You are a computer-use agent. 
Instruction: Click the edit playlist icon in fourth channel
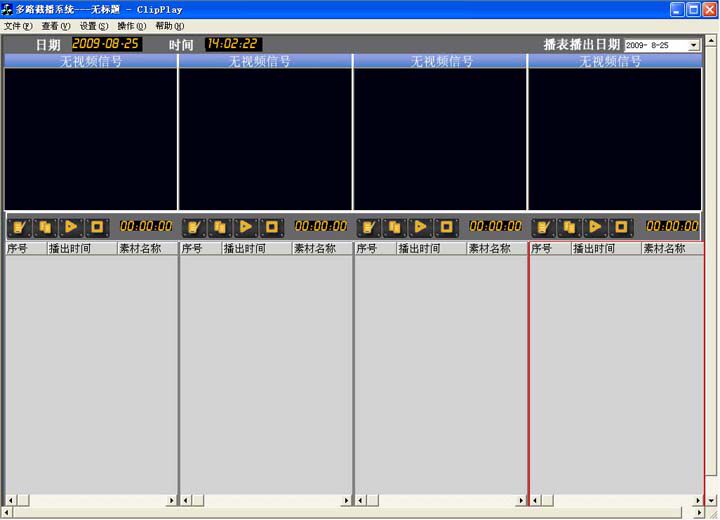click(543, 227)
